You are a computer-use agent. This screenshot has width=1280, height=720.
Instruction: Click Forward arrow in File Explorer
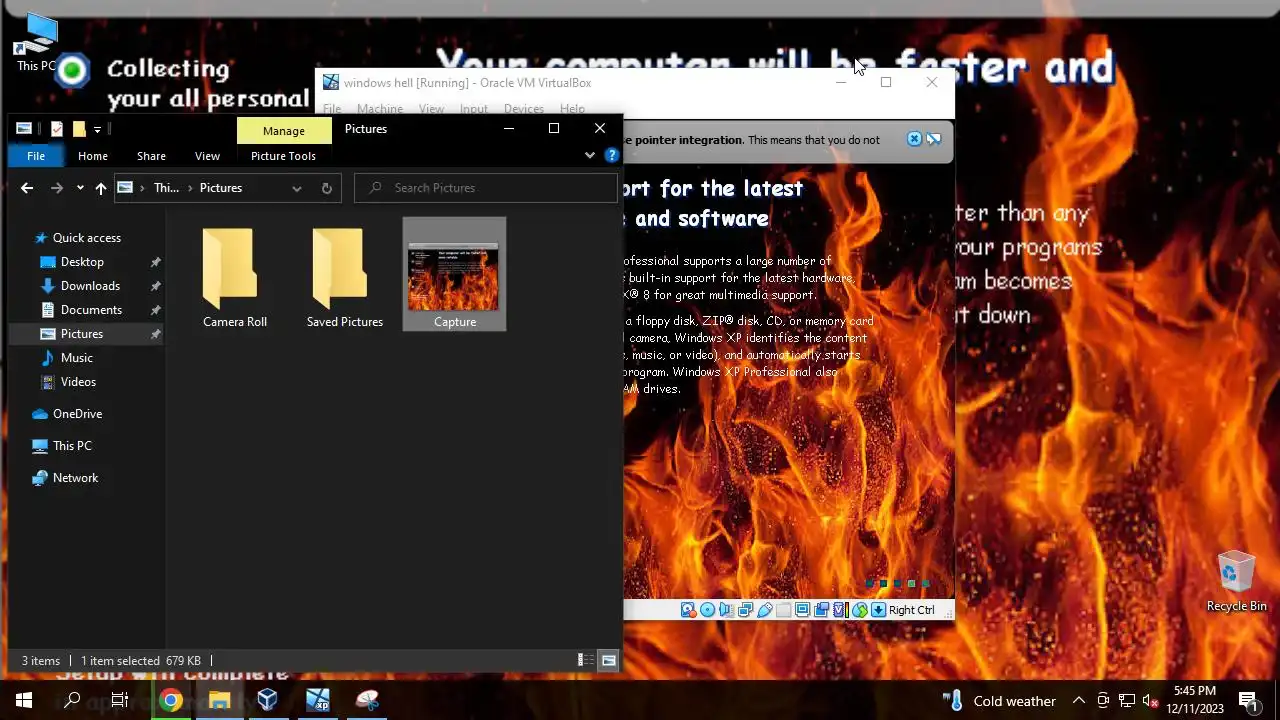[x=57, y=188]
